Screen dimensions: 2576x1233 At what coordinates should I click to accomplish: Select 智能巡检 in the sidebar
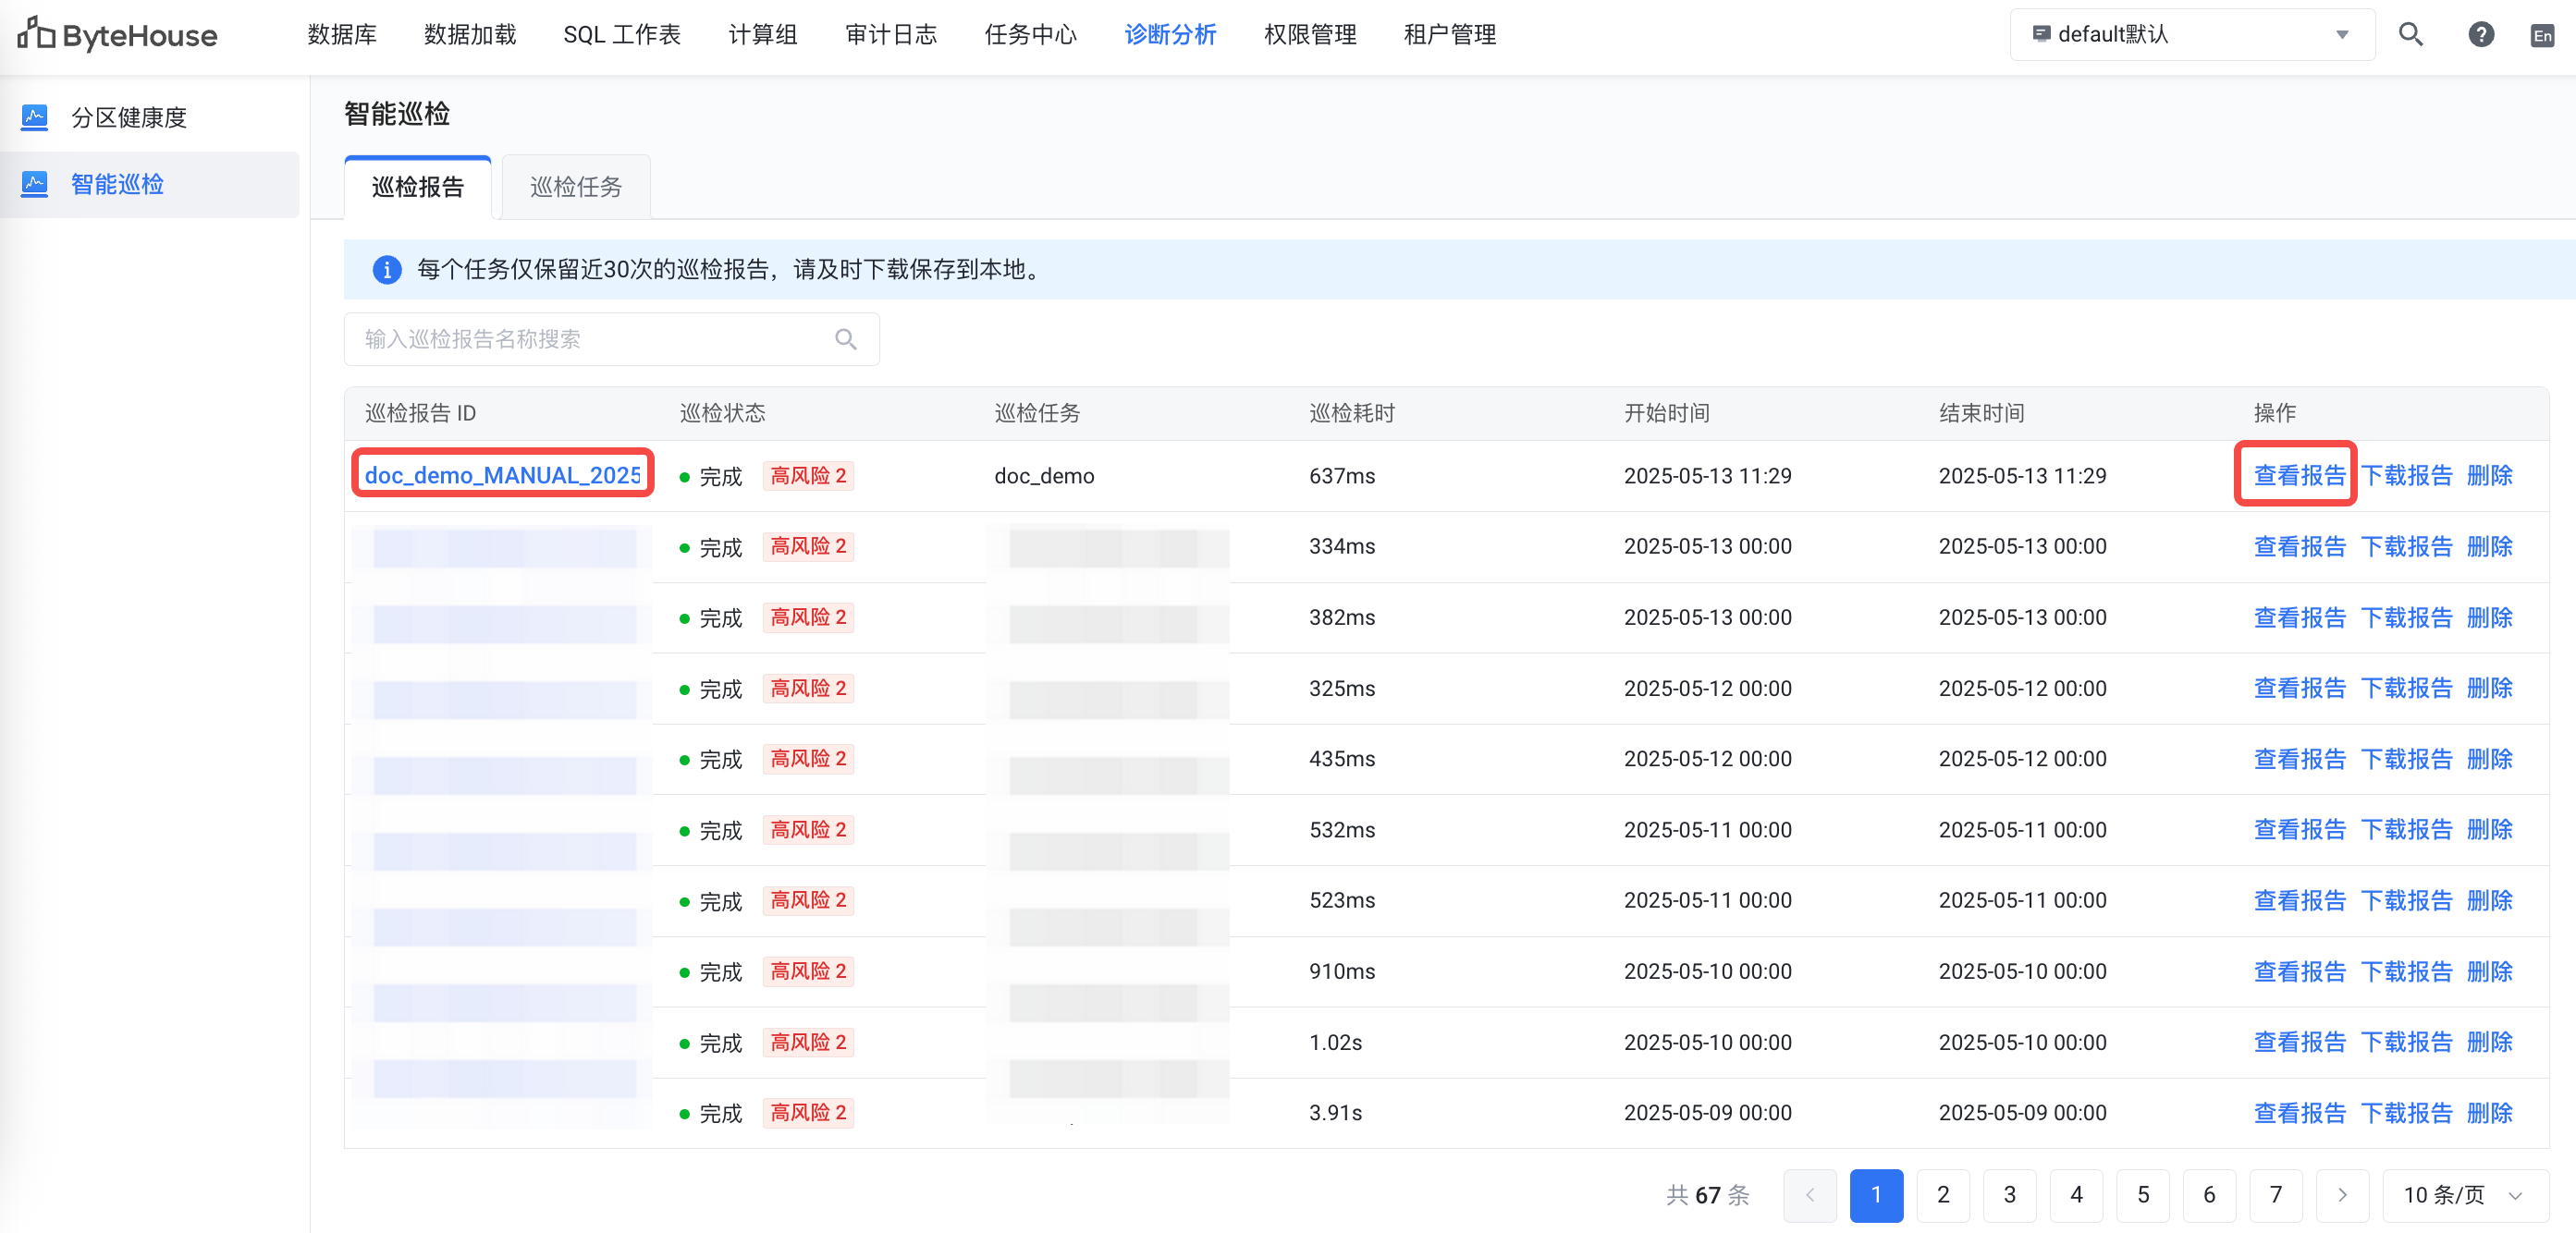[150, 184]
